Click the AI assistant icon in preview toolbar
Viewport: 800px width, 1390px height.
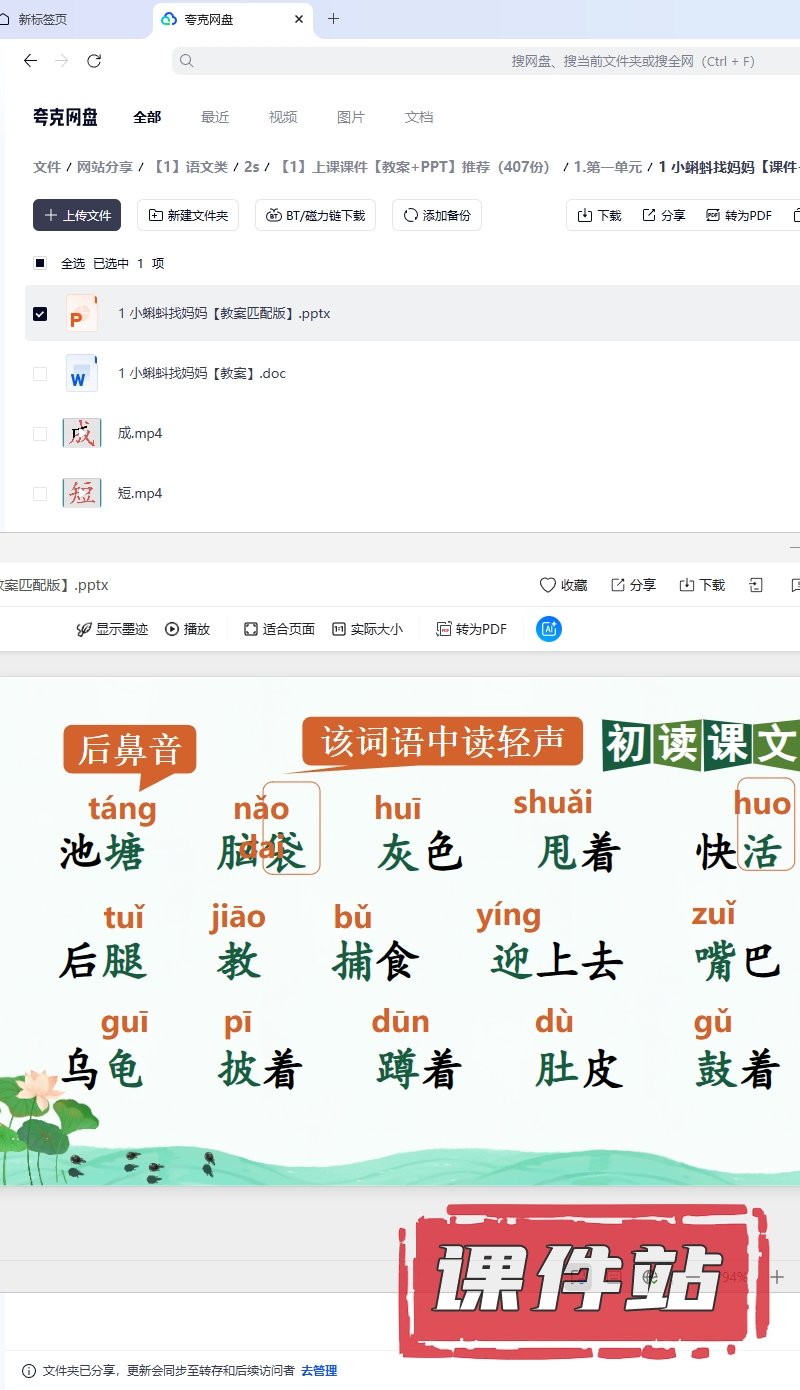point(549,629)
